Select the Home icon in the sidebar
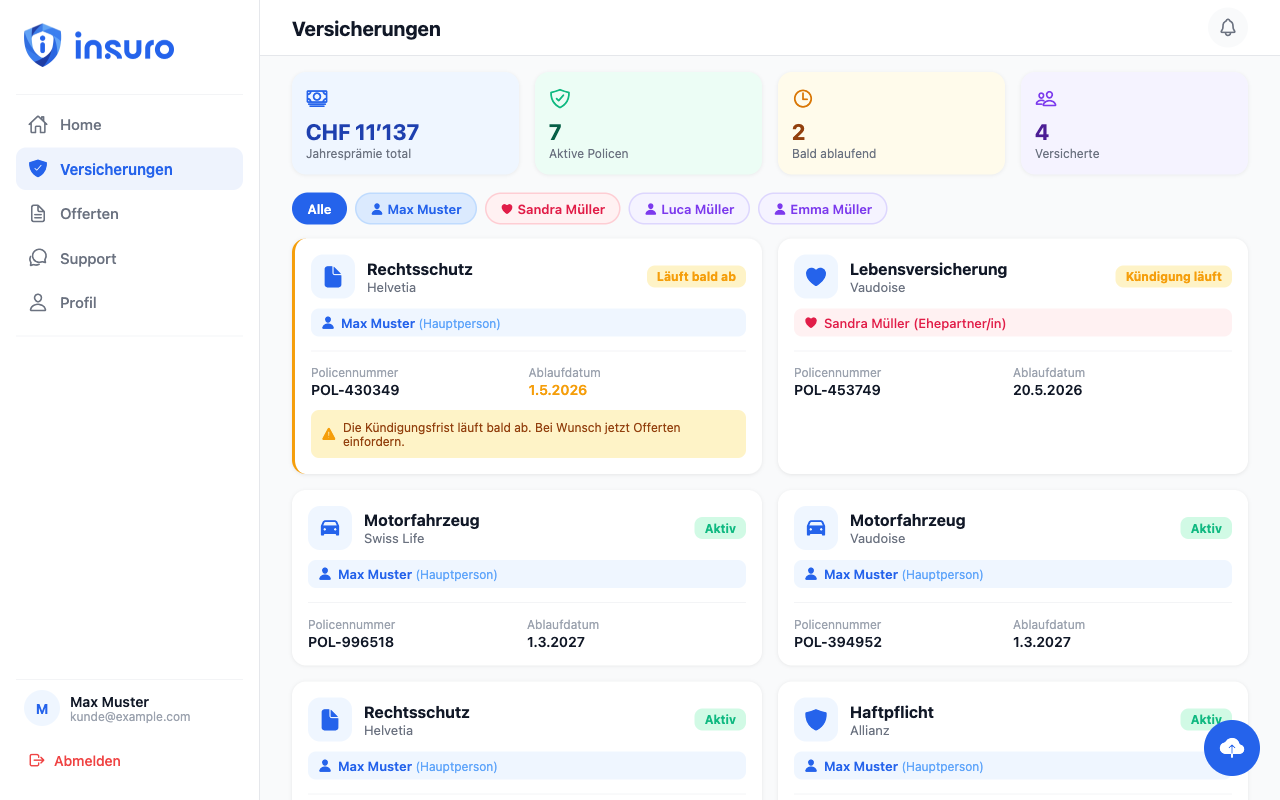 [x=39, y=124]
